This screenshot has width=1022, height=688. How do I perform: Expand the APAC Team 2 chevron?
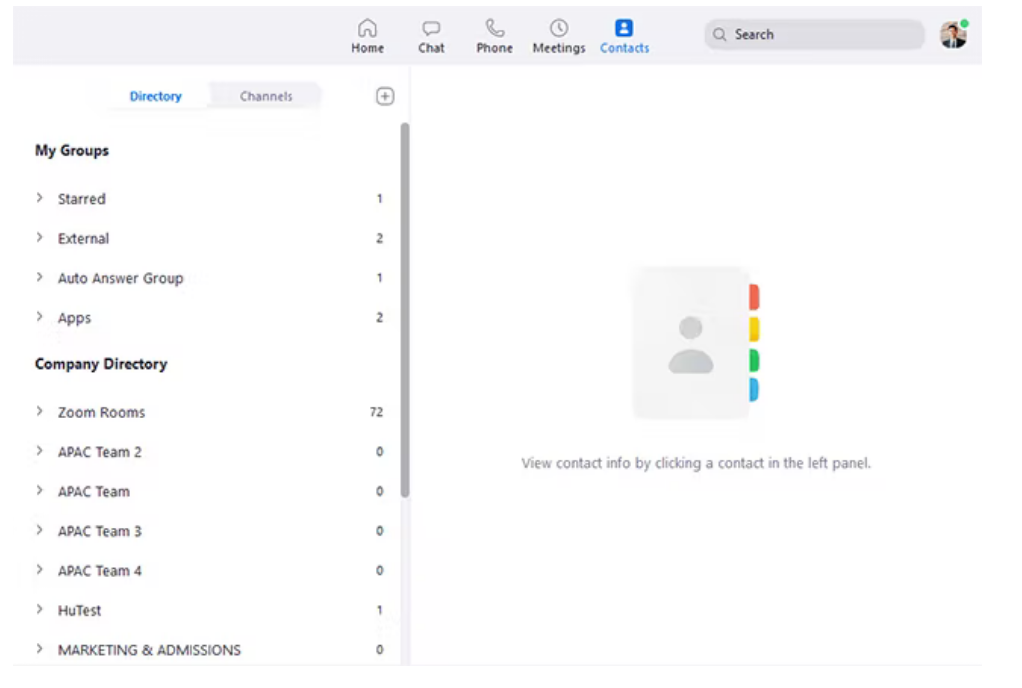coord(40,452)
